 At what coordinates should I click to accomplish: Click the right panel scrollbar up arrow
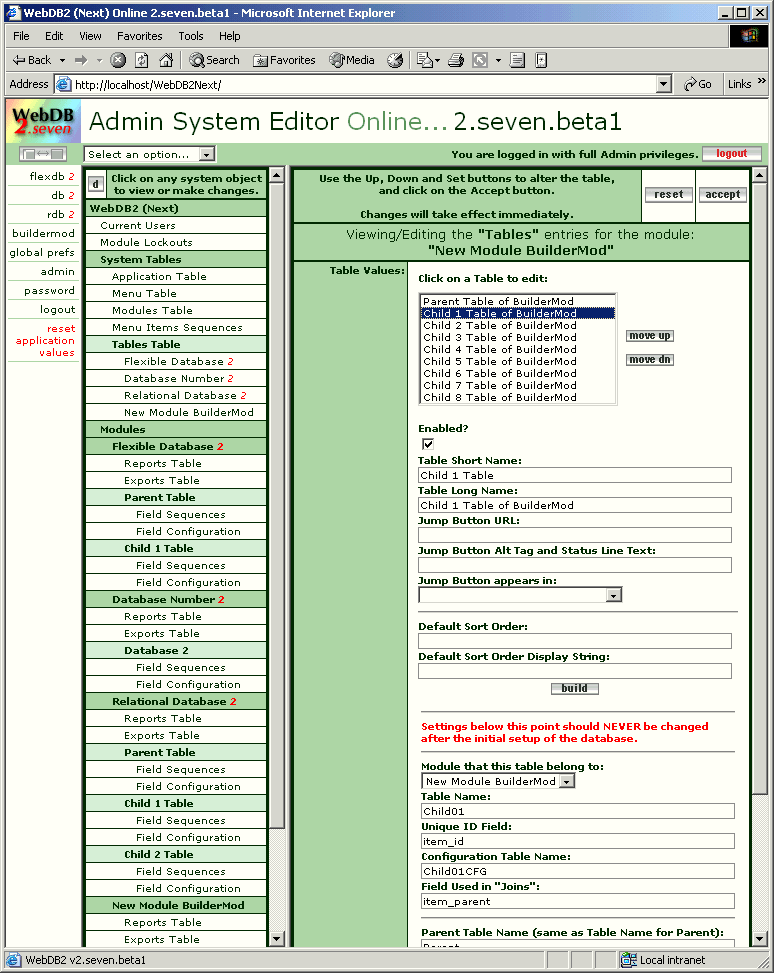pyautogui.click(x=760, y=175)
